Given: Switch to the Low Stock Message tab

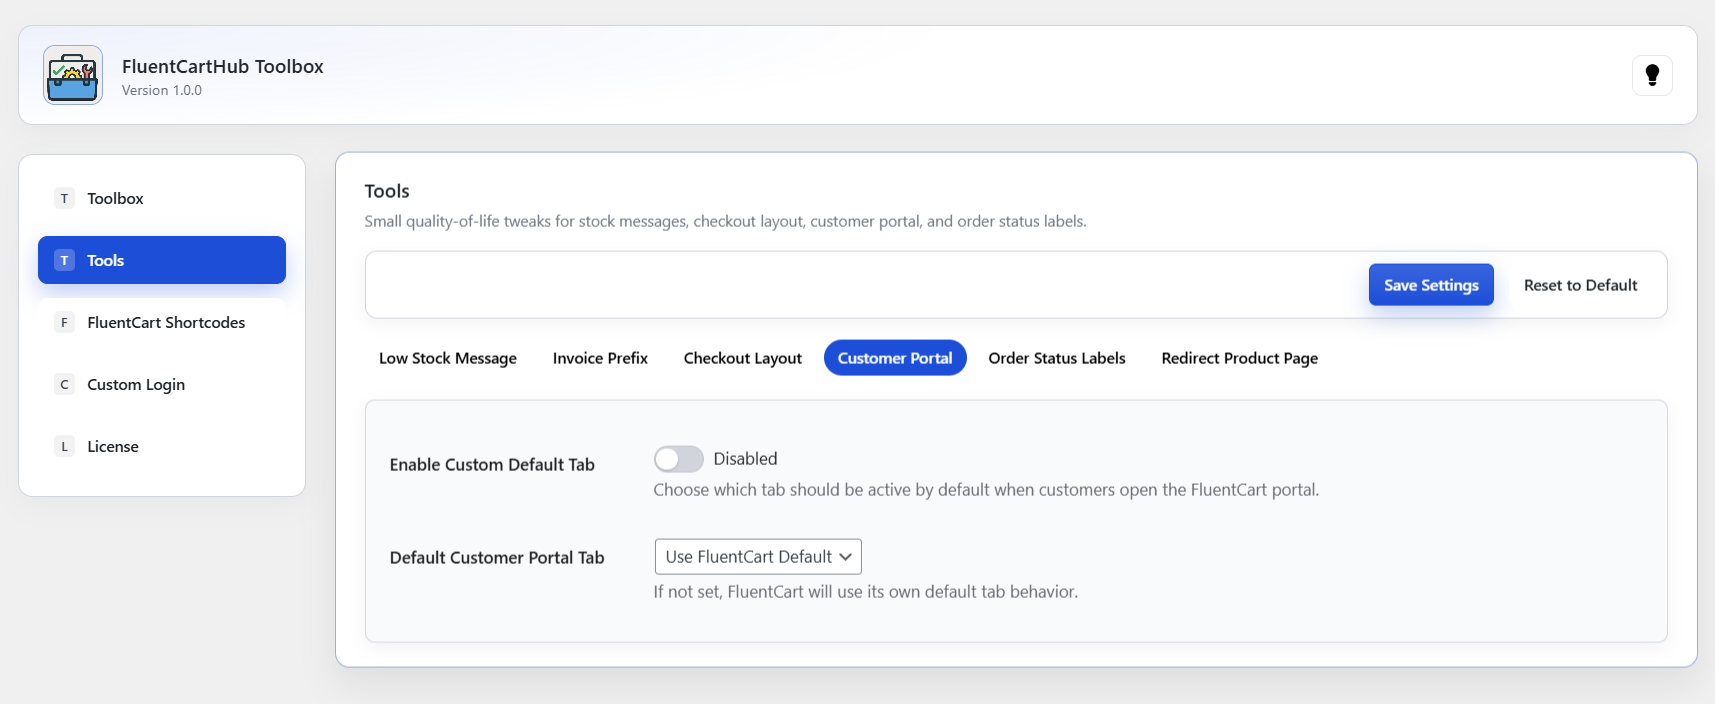Looking at the screenshot, I should point(447,358).
